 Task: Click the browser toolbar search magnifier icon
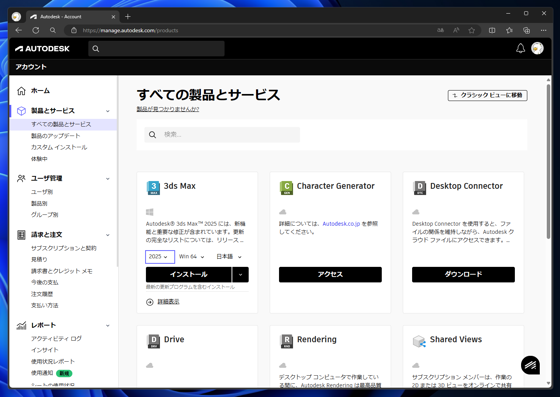tap(53, 30)
